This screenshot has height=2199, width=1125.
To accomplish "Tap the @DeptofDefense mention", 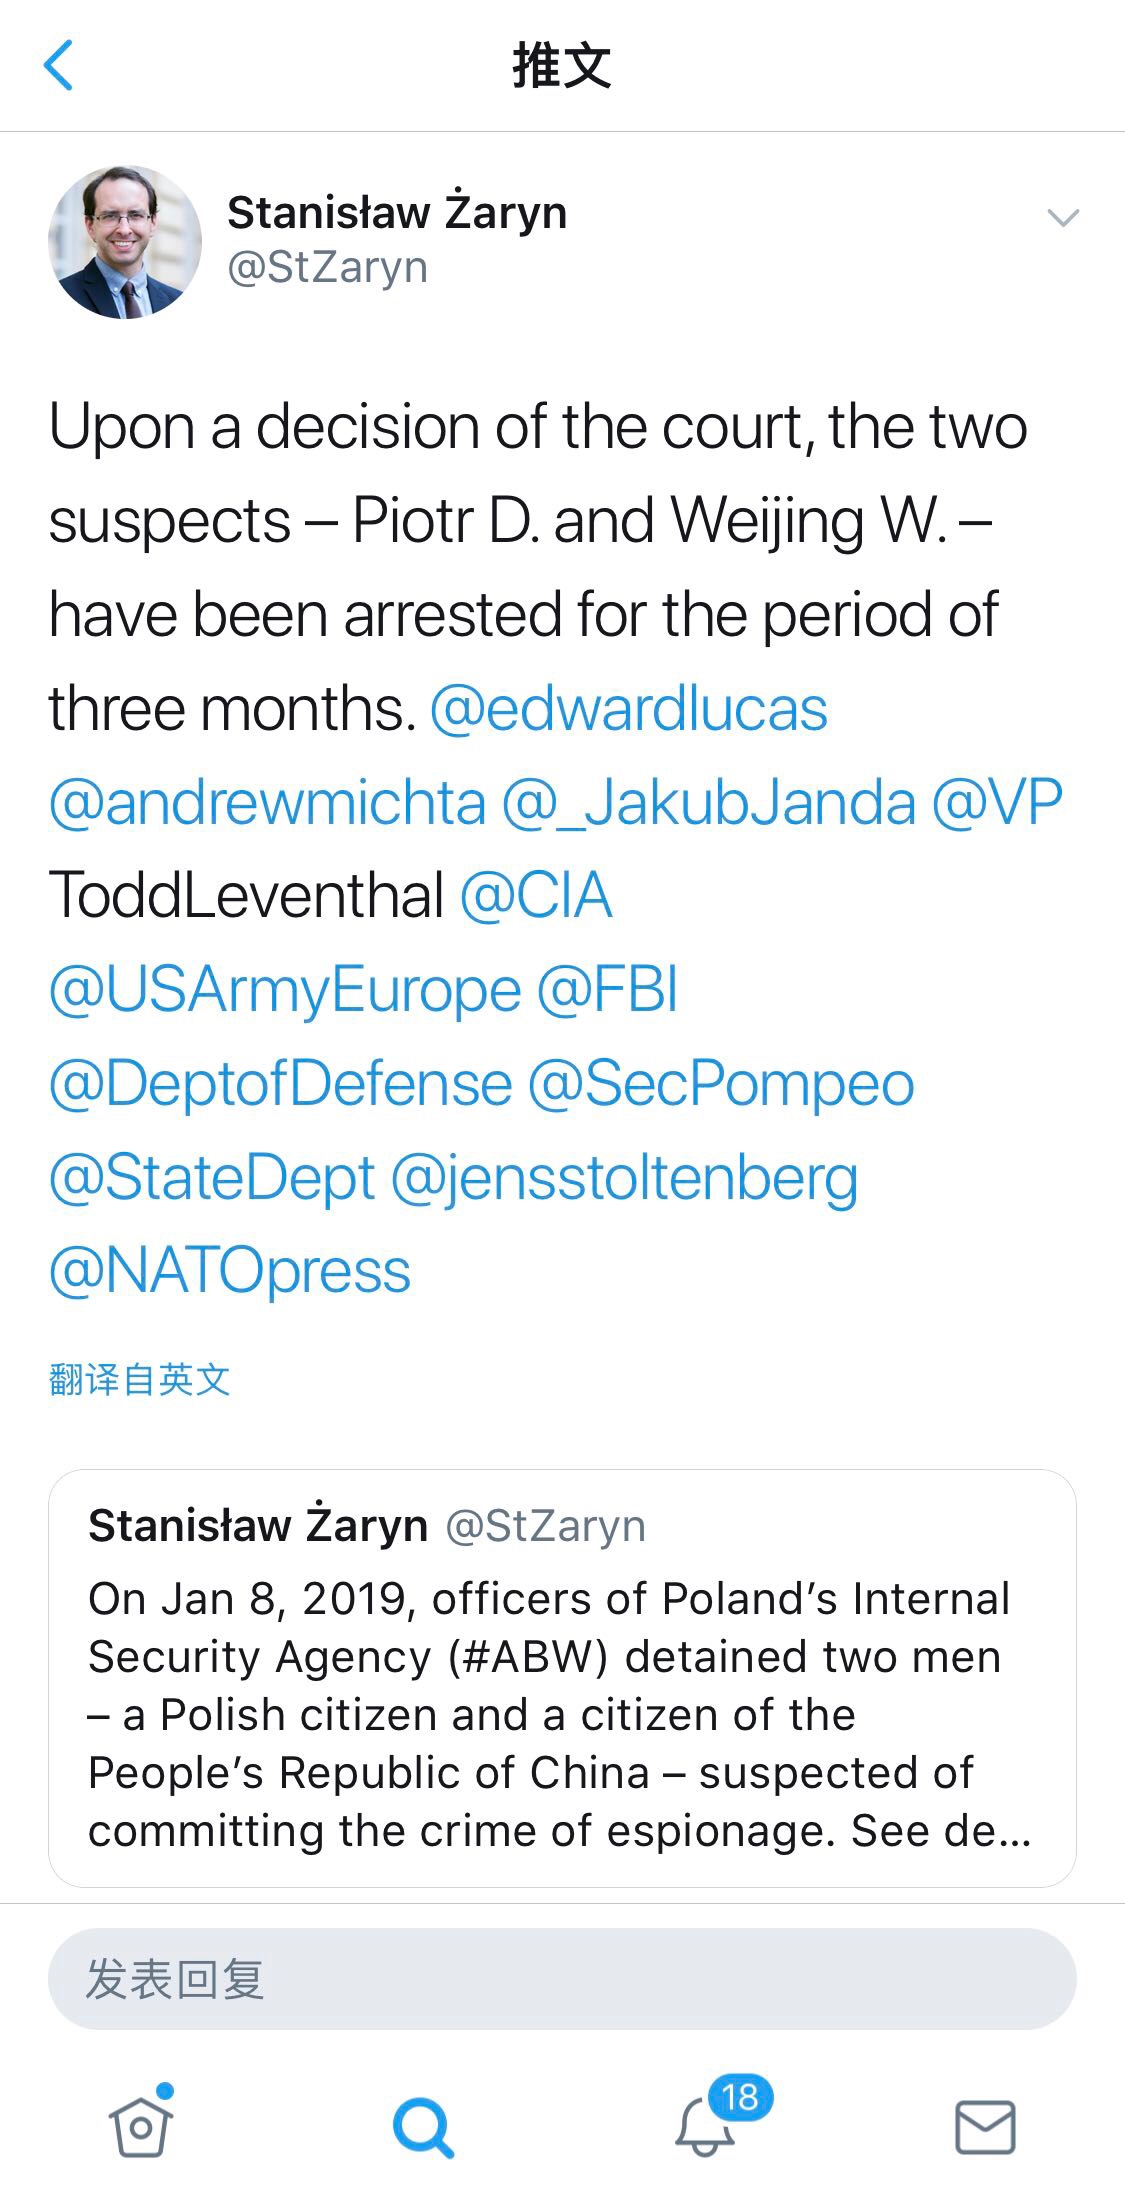I will pyautogui.click(x=280, y=1084).
